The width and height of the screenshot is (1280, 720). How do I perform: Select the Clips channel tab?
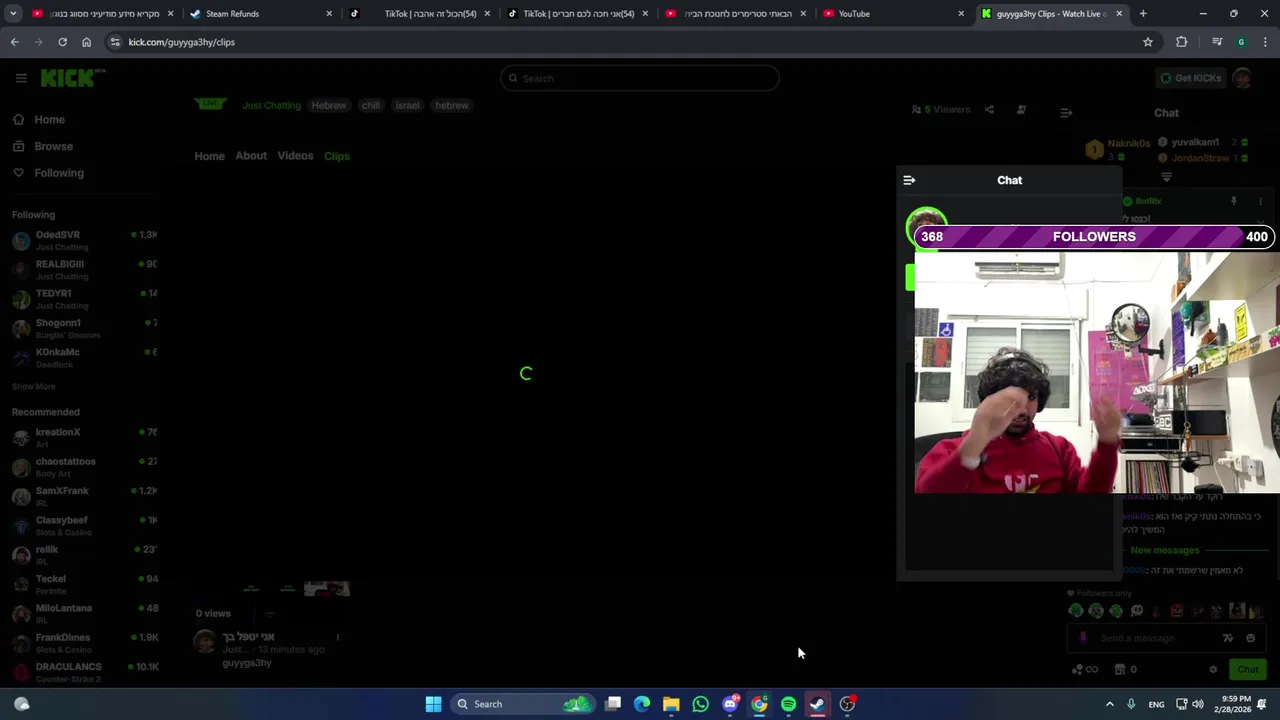point(337,156)
